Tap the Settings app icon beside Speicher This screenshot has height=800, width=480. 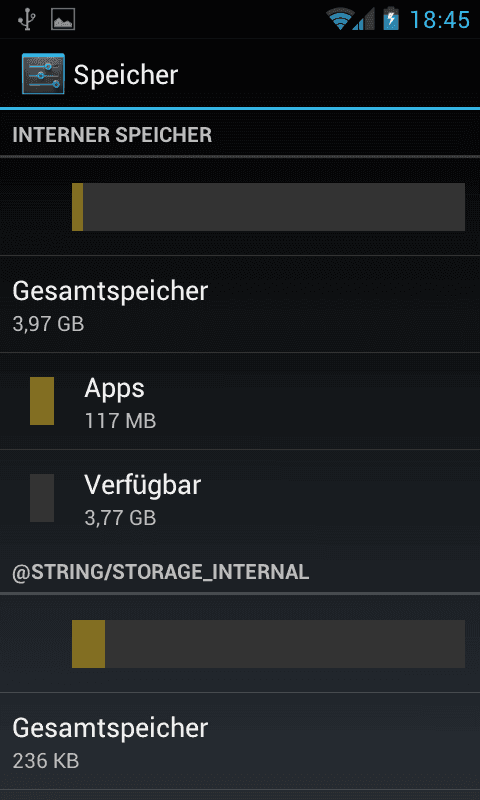point(43,74)
